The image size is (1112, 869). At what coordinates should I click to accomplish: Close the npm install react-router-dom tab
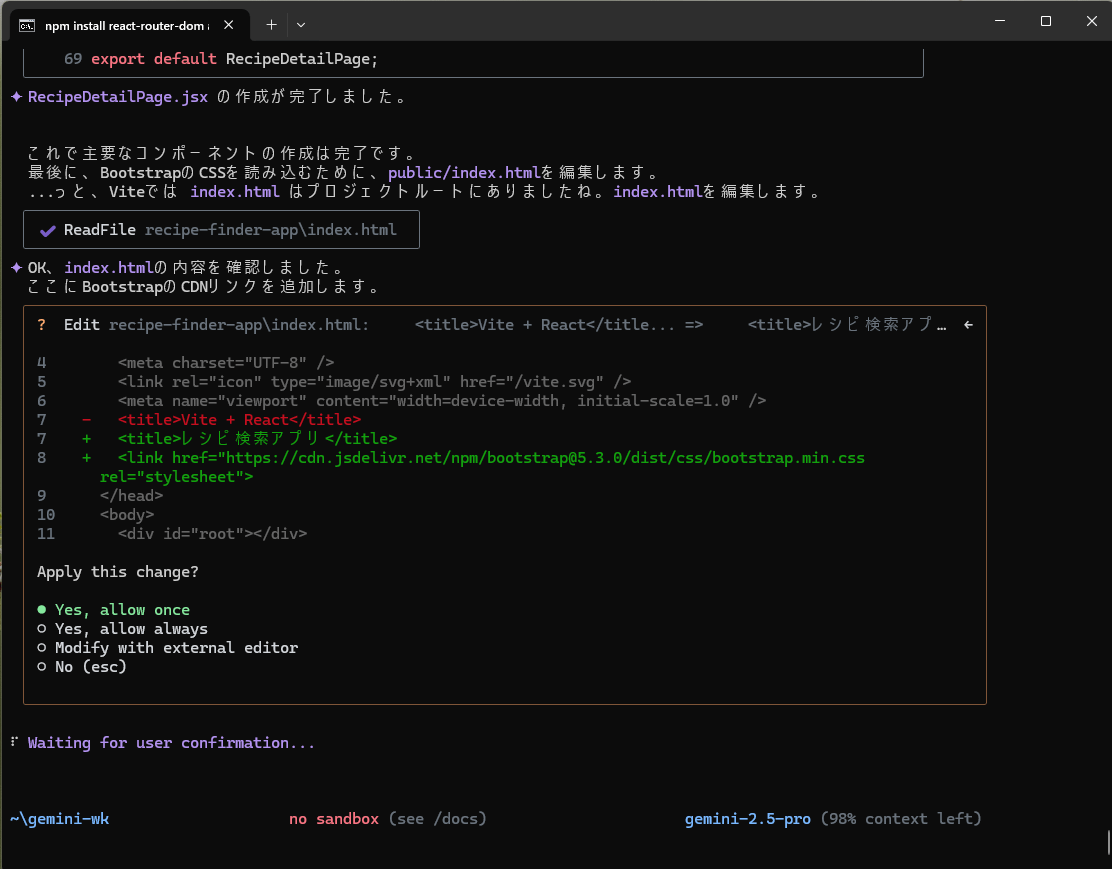(x=232, y=23)
